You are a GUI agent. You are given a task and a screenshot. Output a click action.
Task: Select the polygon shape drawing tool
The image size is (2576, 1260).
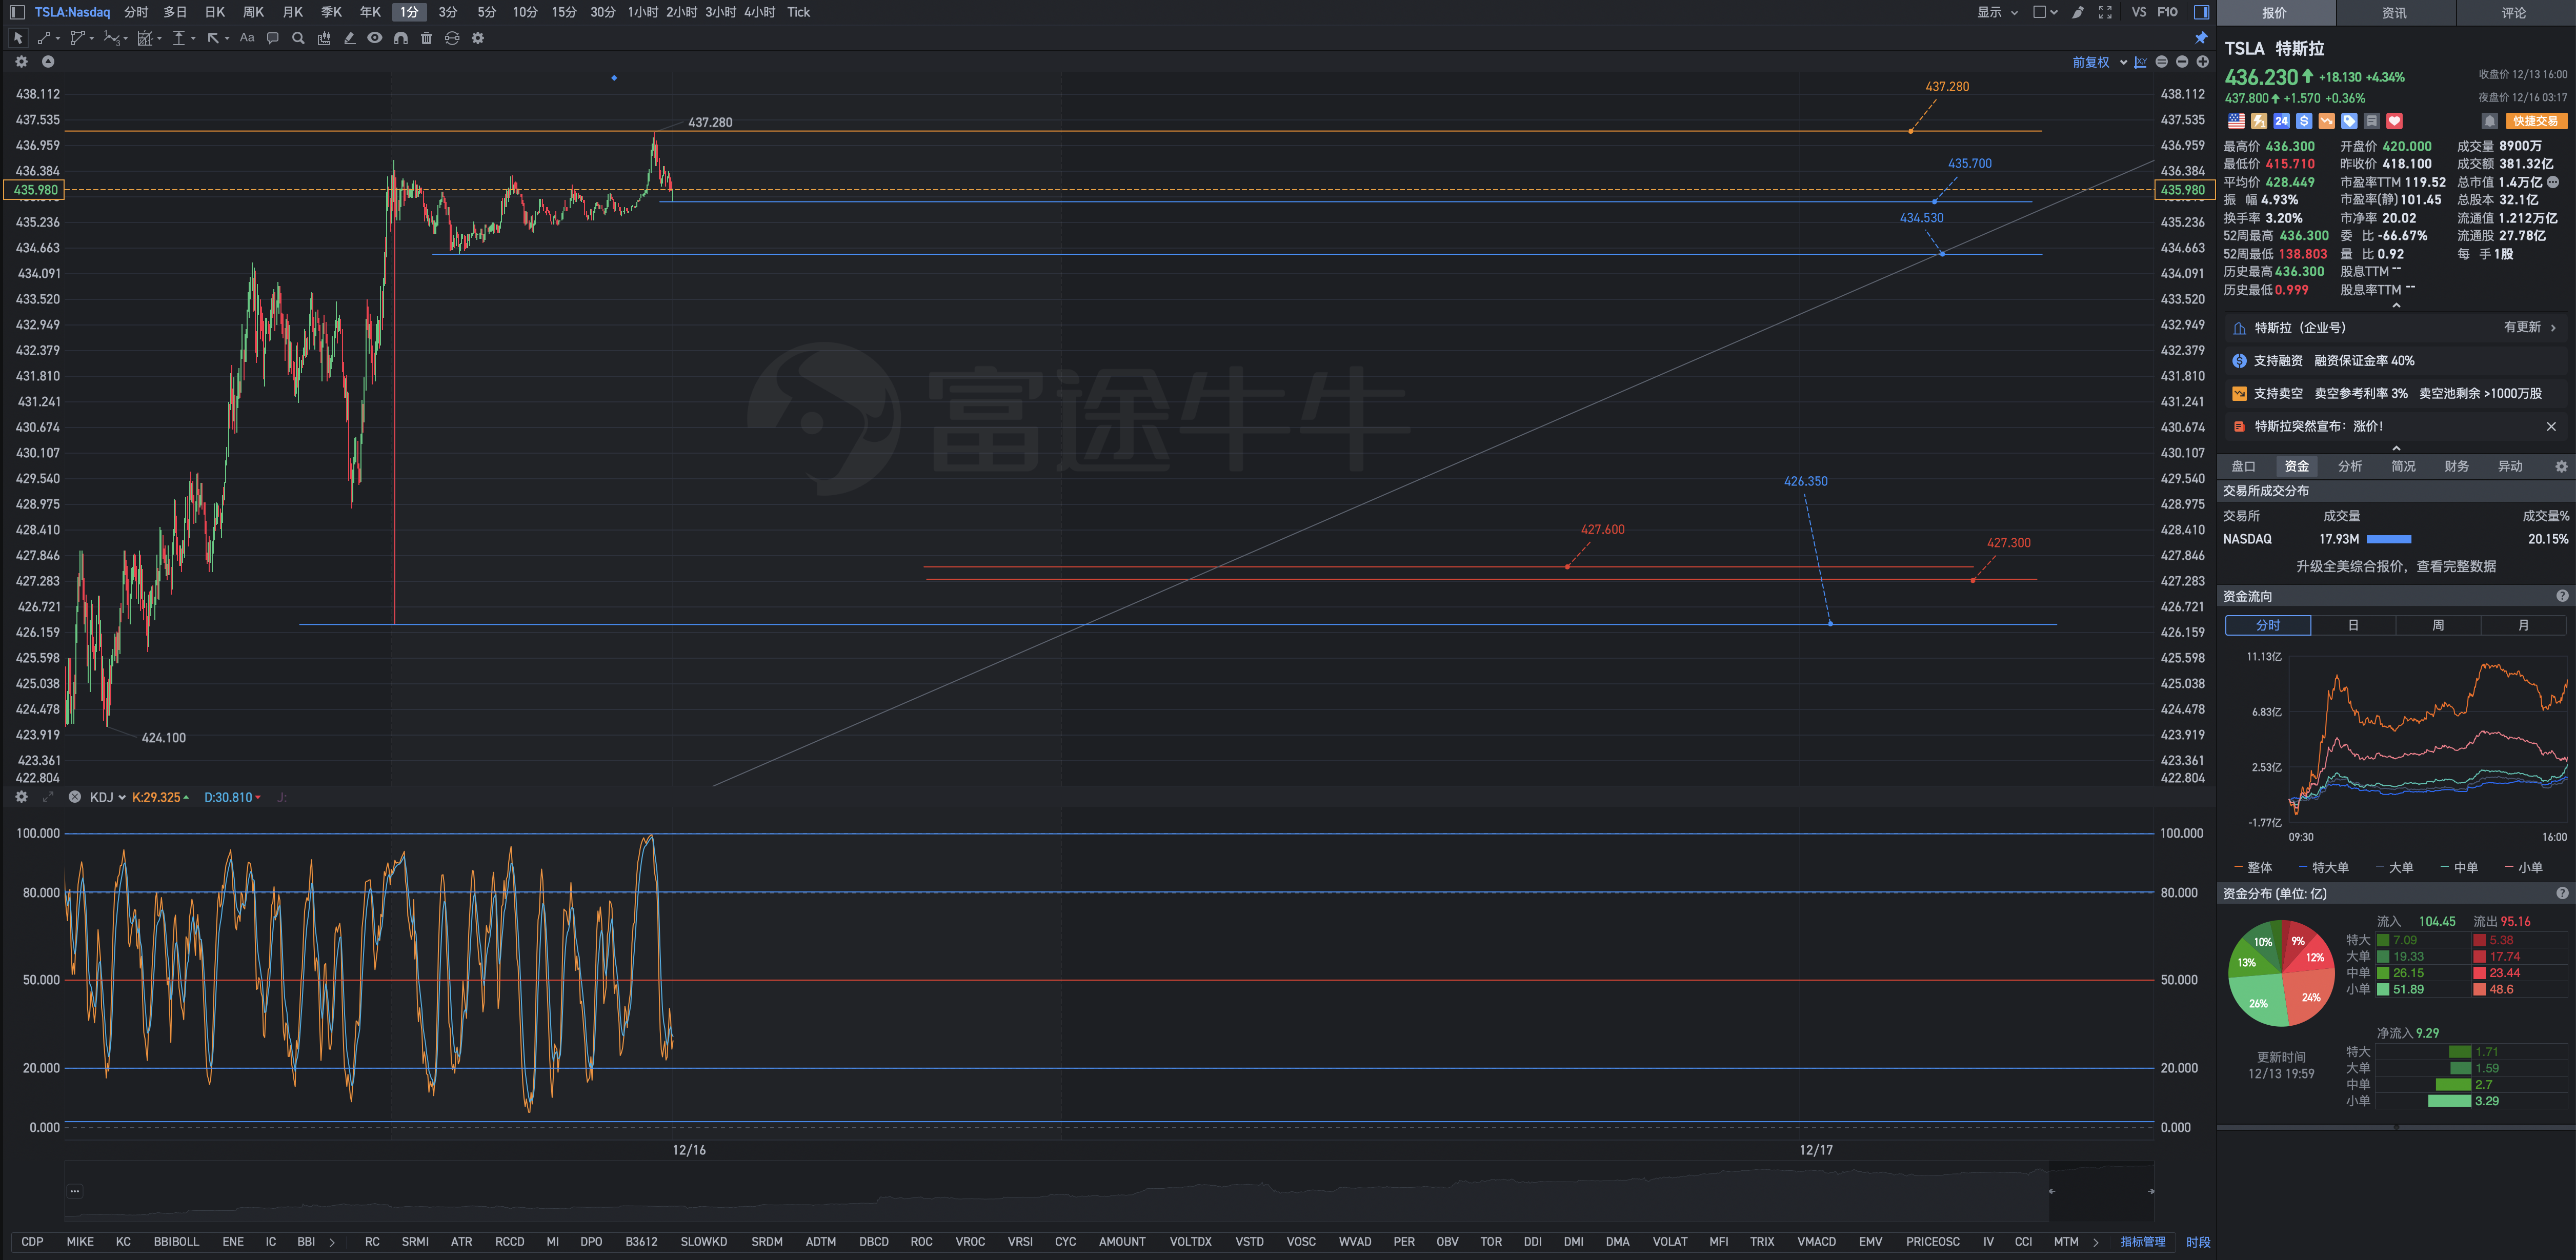pyautogui.click(x=77, y=38)
